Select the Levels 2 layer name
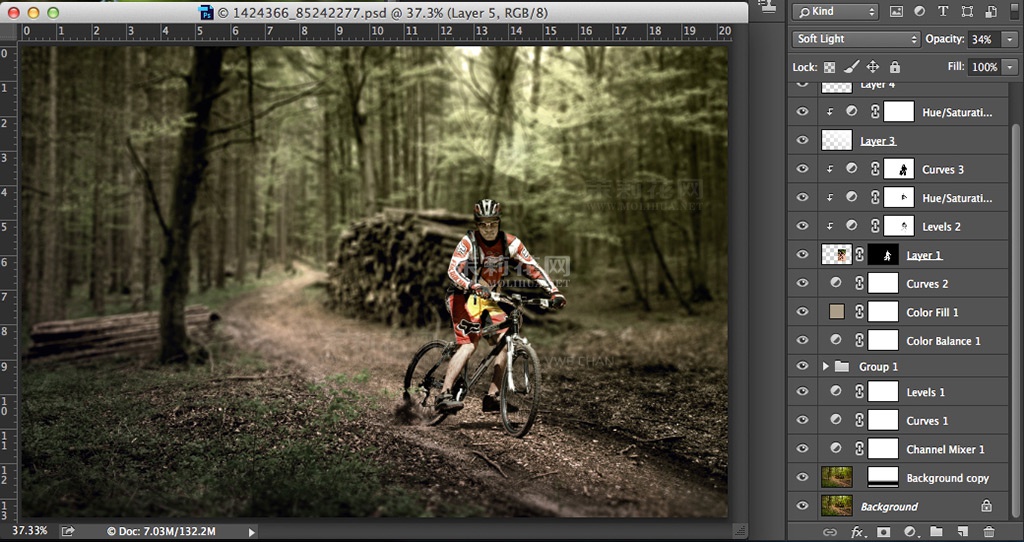 941,226
